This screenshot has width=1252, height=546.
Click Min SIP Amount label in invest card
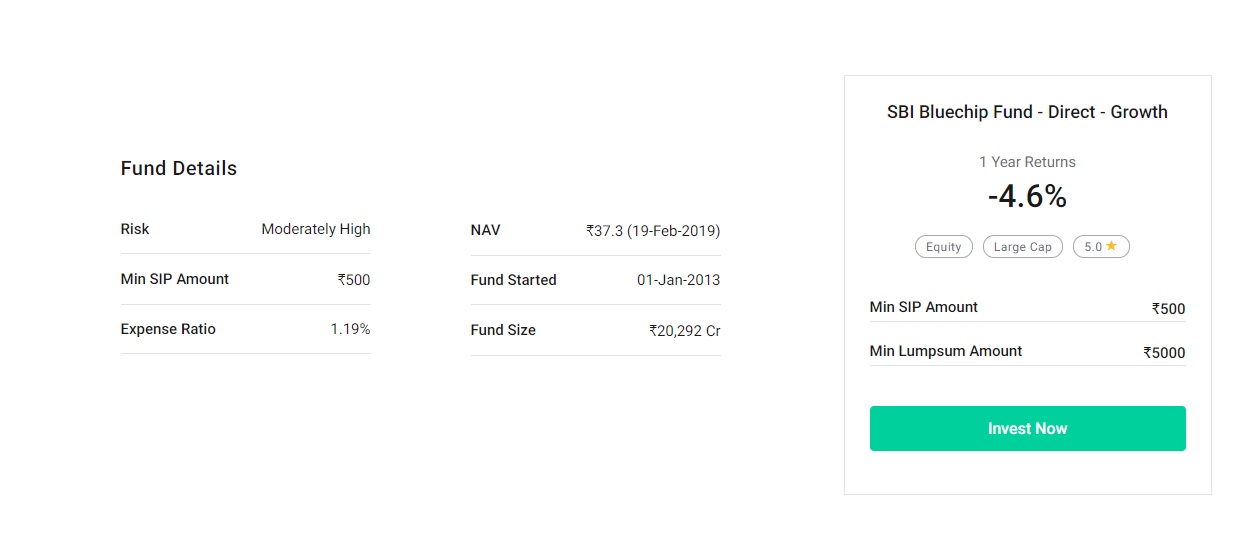coord(924,307)
